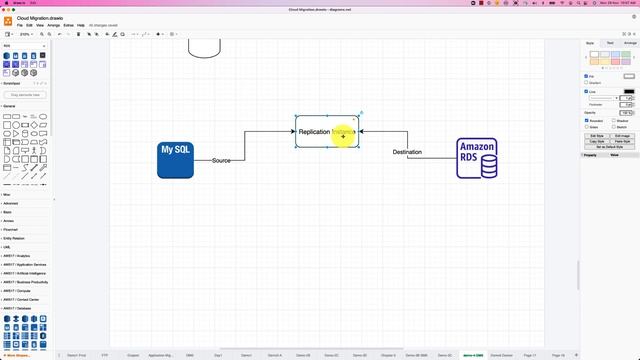Open the connection style dropdown in toolbar
This screenshot has height=360, width=640.
(135, 34)
